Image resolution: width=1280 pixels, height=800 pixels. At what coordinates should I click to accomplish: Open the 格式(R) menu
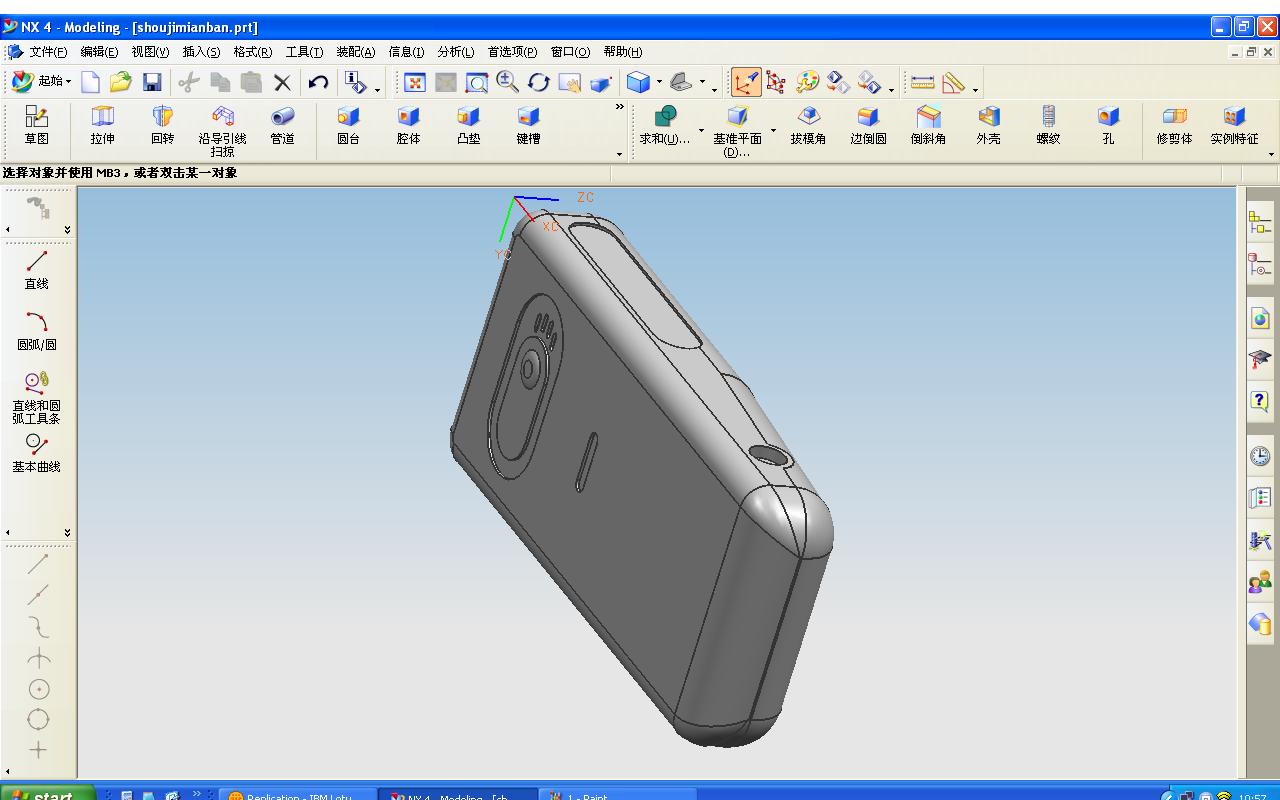252,52
